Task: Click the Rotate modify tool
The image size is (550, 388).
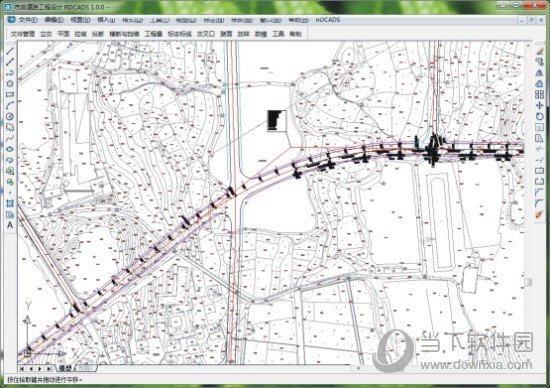Action: (539, 116)
